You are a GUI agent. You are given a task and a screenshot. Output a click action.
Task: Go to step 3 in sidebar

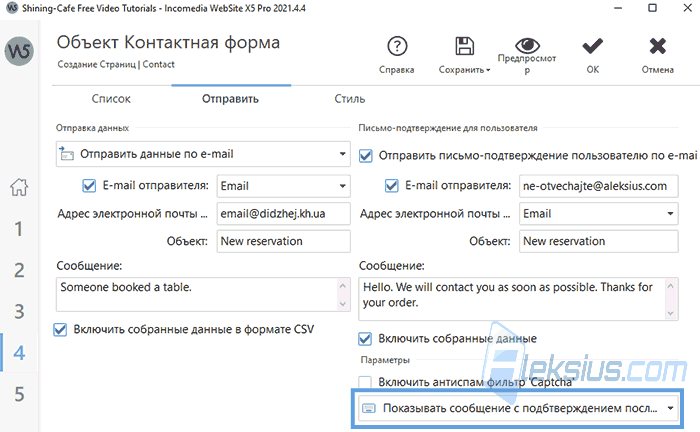point(19,311)
